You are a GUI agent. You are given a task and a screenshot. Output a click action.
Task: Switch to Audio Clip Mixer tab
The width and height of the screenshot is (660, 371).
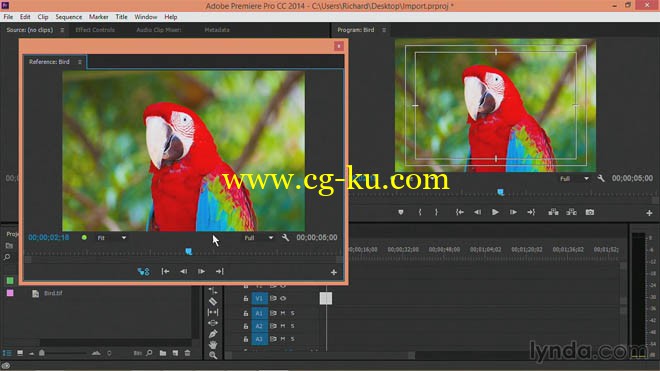coord(159,30)
